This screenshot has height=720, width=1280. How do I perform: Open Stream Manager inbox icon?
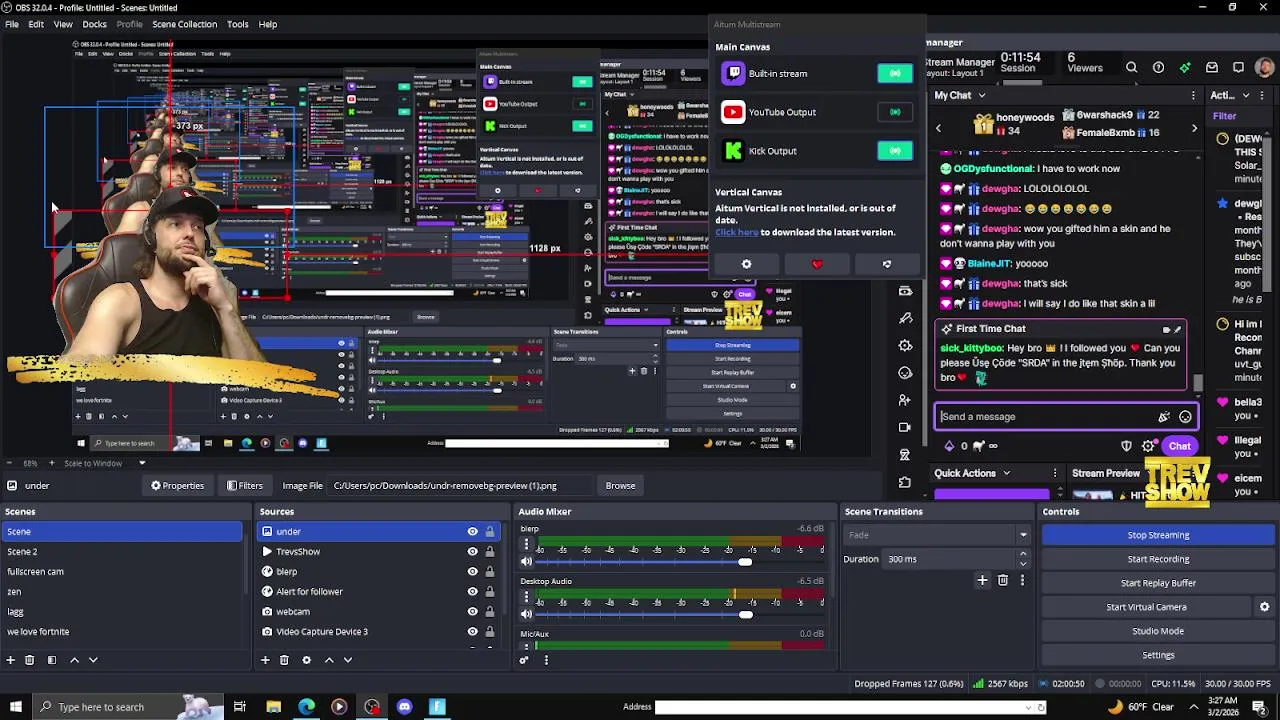point(1212,68)
